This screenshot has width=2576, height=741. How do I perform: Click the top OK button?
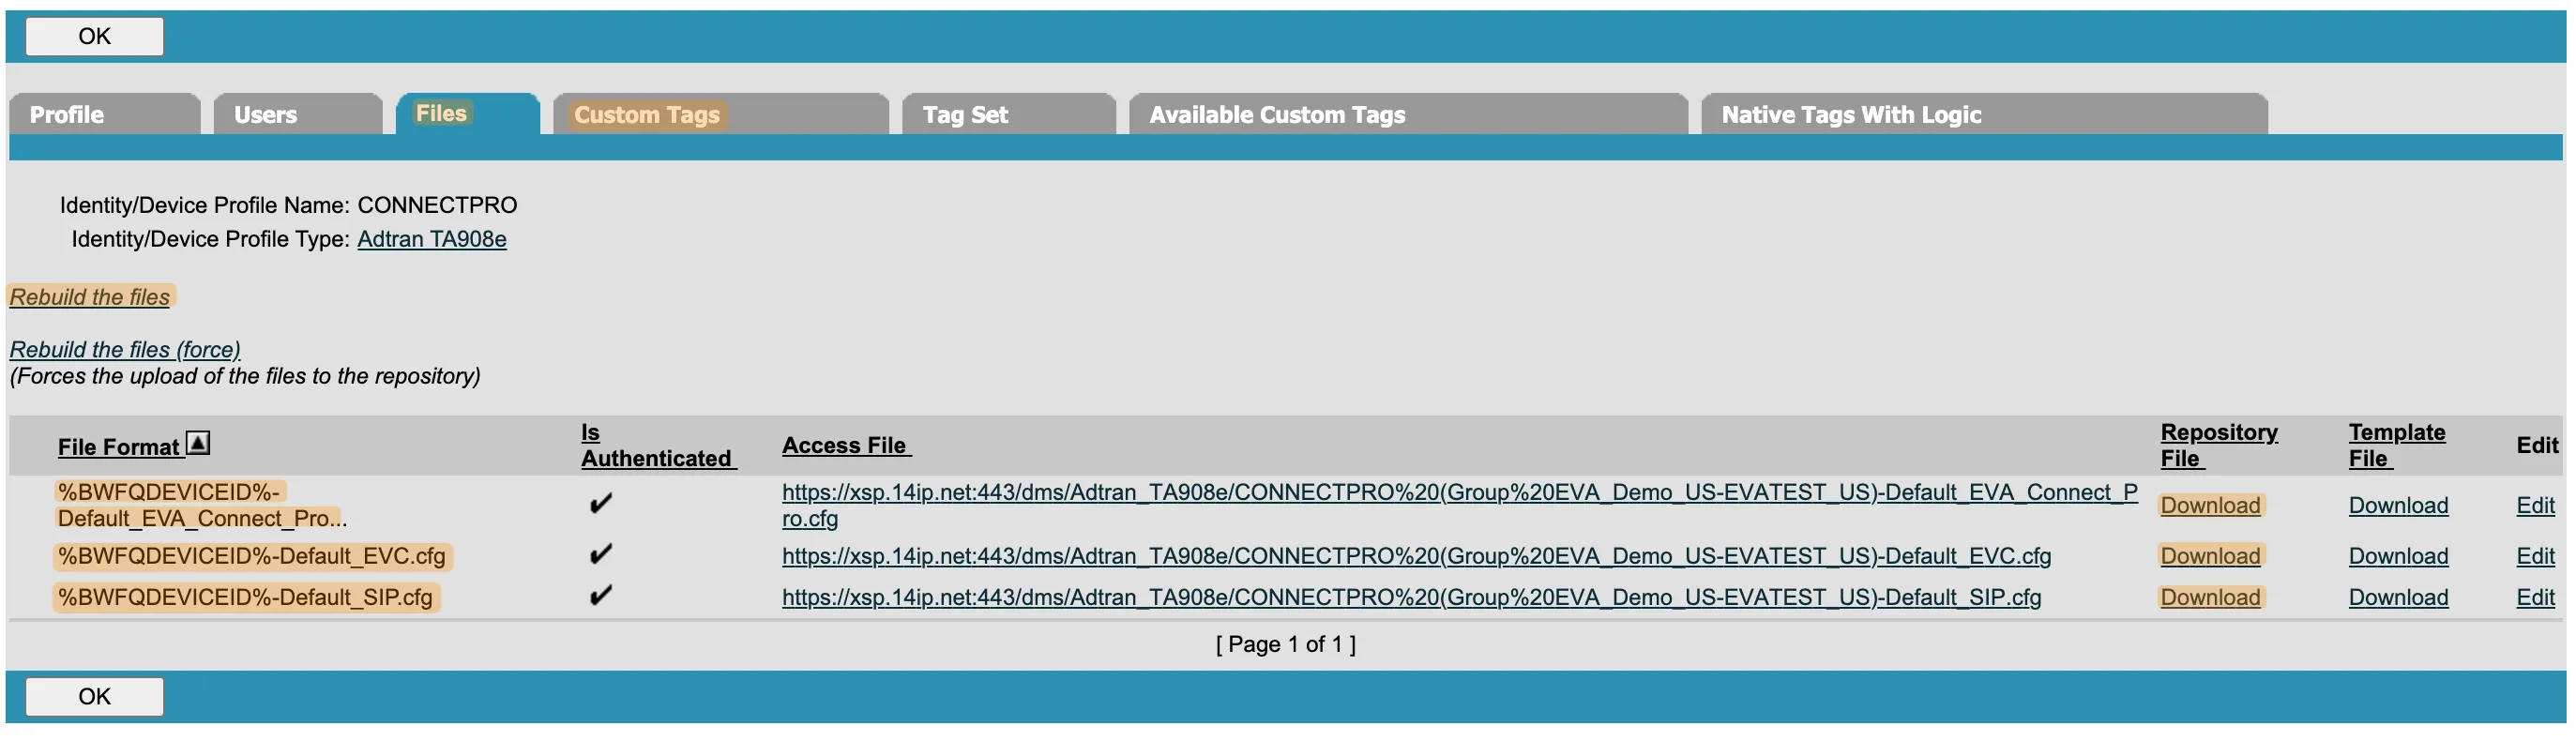pyautogui.click(x=94, y=36)
